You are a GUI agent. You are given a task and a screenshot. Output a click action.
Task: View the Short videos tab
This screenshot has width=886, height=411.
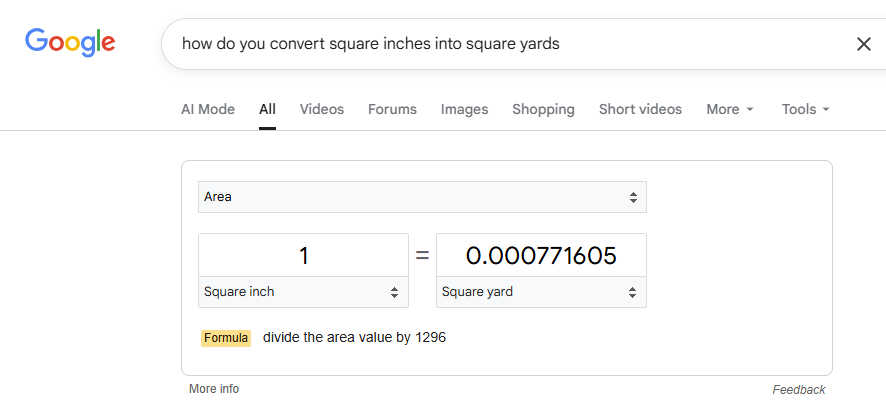pos(640,109)
